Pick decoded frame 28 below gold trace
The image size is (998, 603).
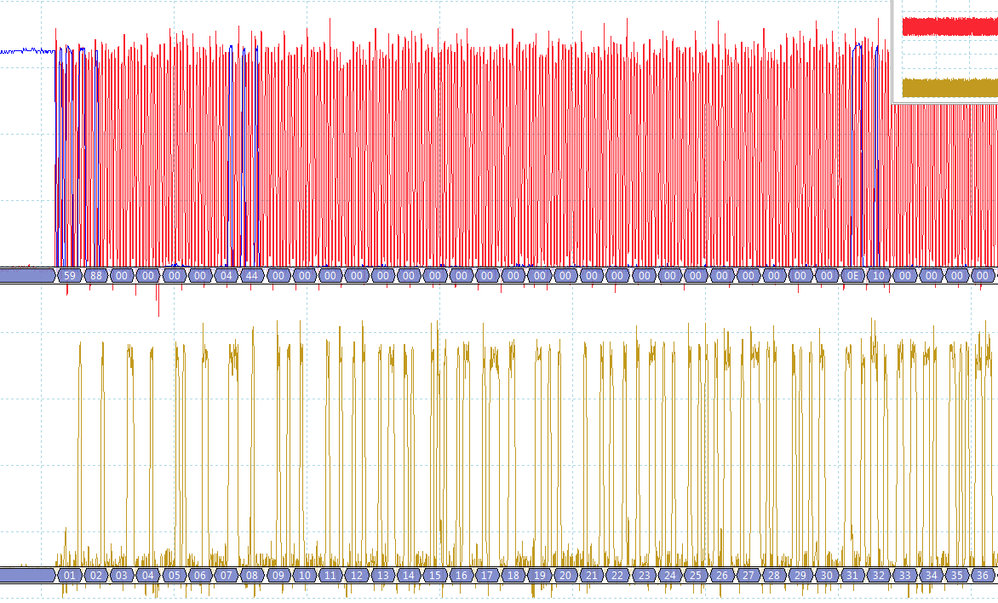(x=774, y=575)
